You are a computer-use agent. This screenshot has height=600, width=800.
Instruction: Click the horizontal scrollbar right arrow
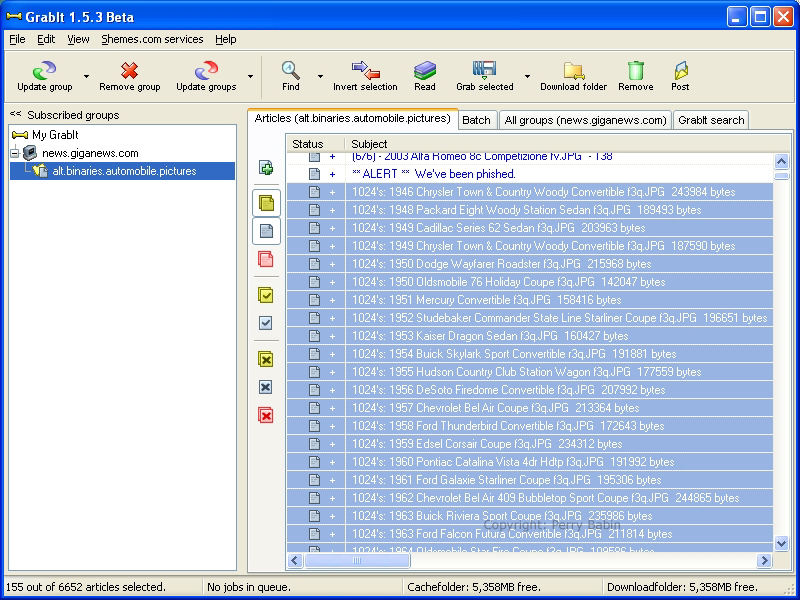(764, 560)
